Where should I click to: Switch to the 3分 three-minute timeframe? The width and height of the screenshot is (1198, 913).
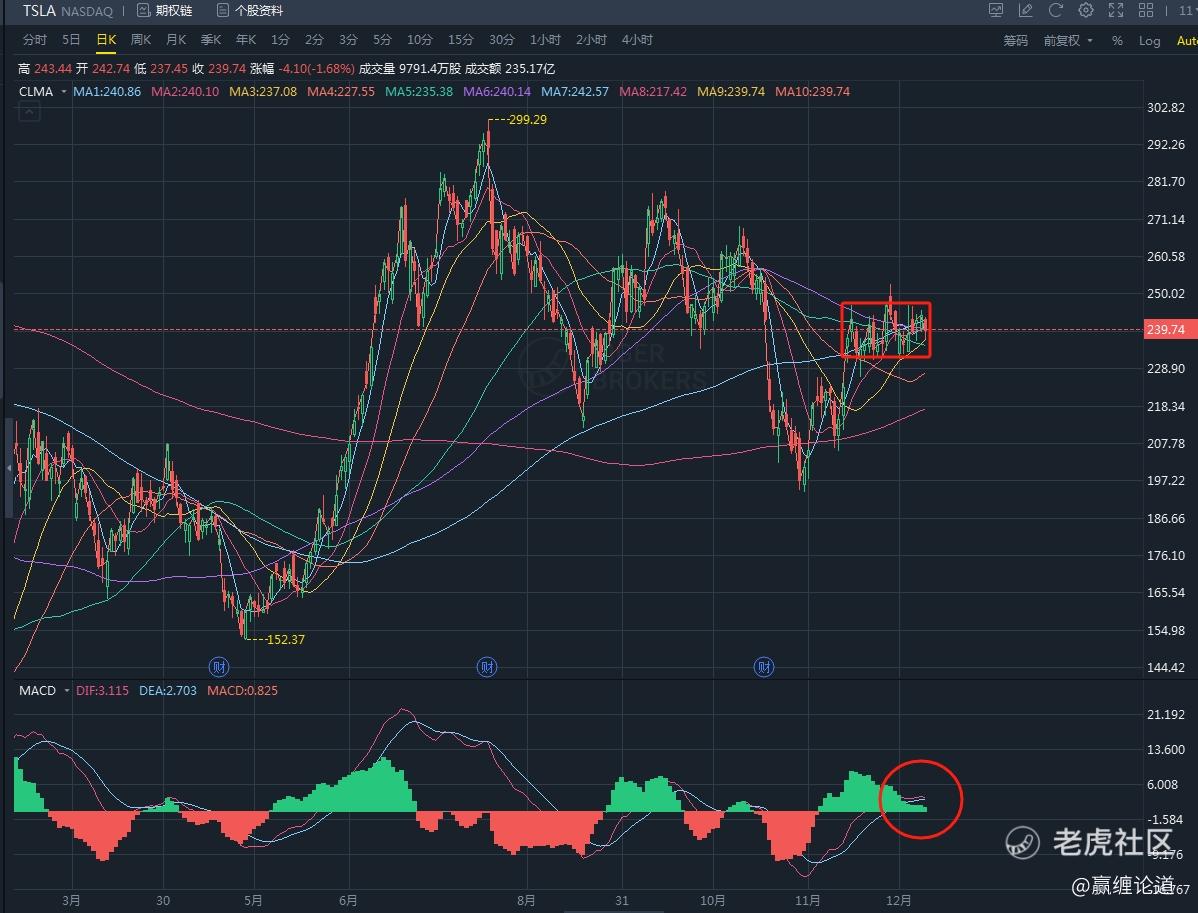(x=348, y=40)
